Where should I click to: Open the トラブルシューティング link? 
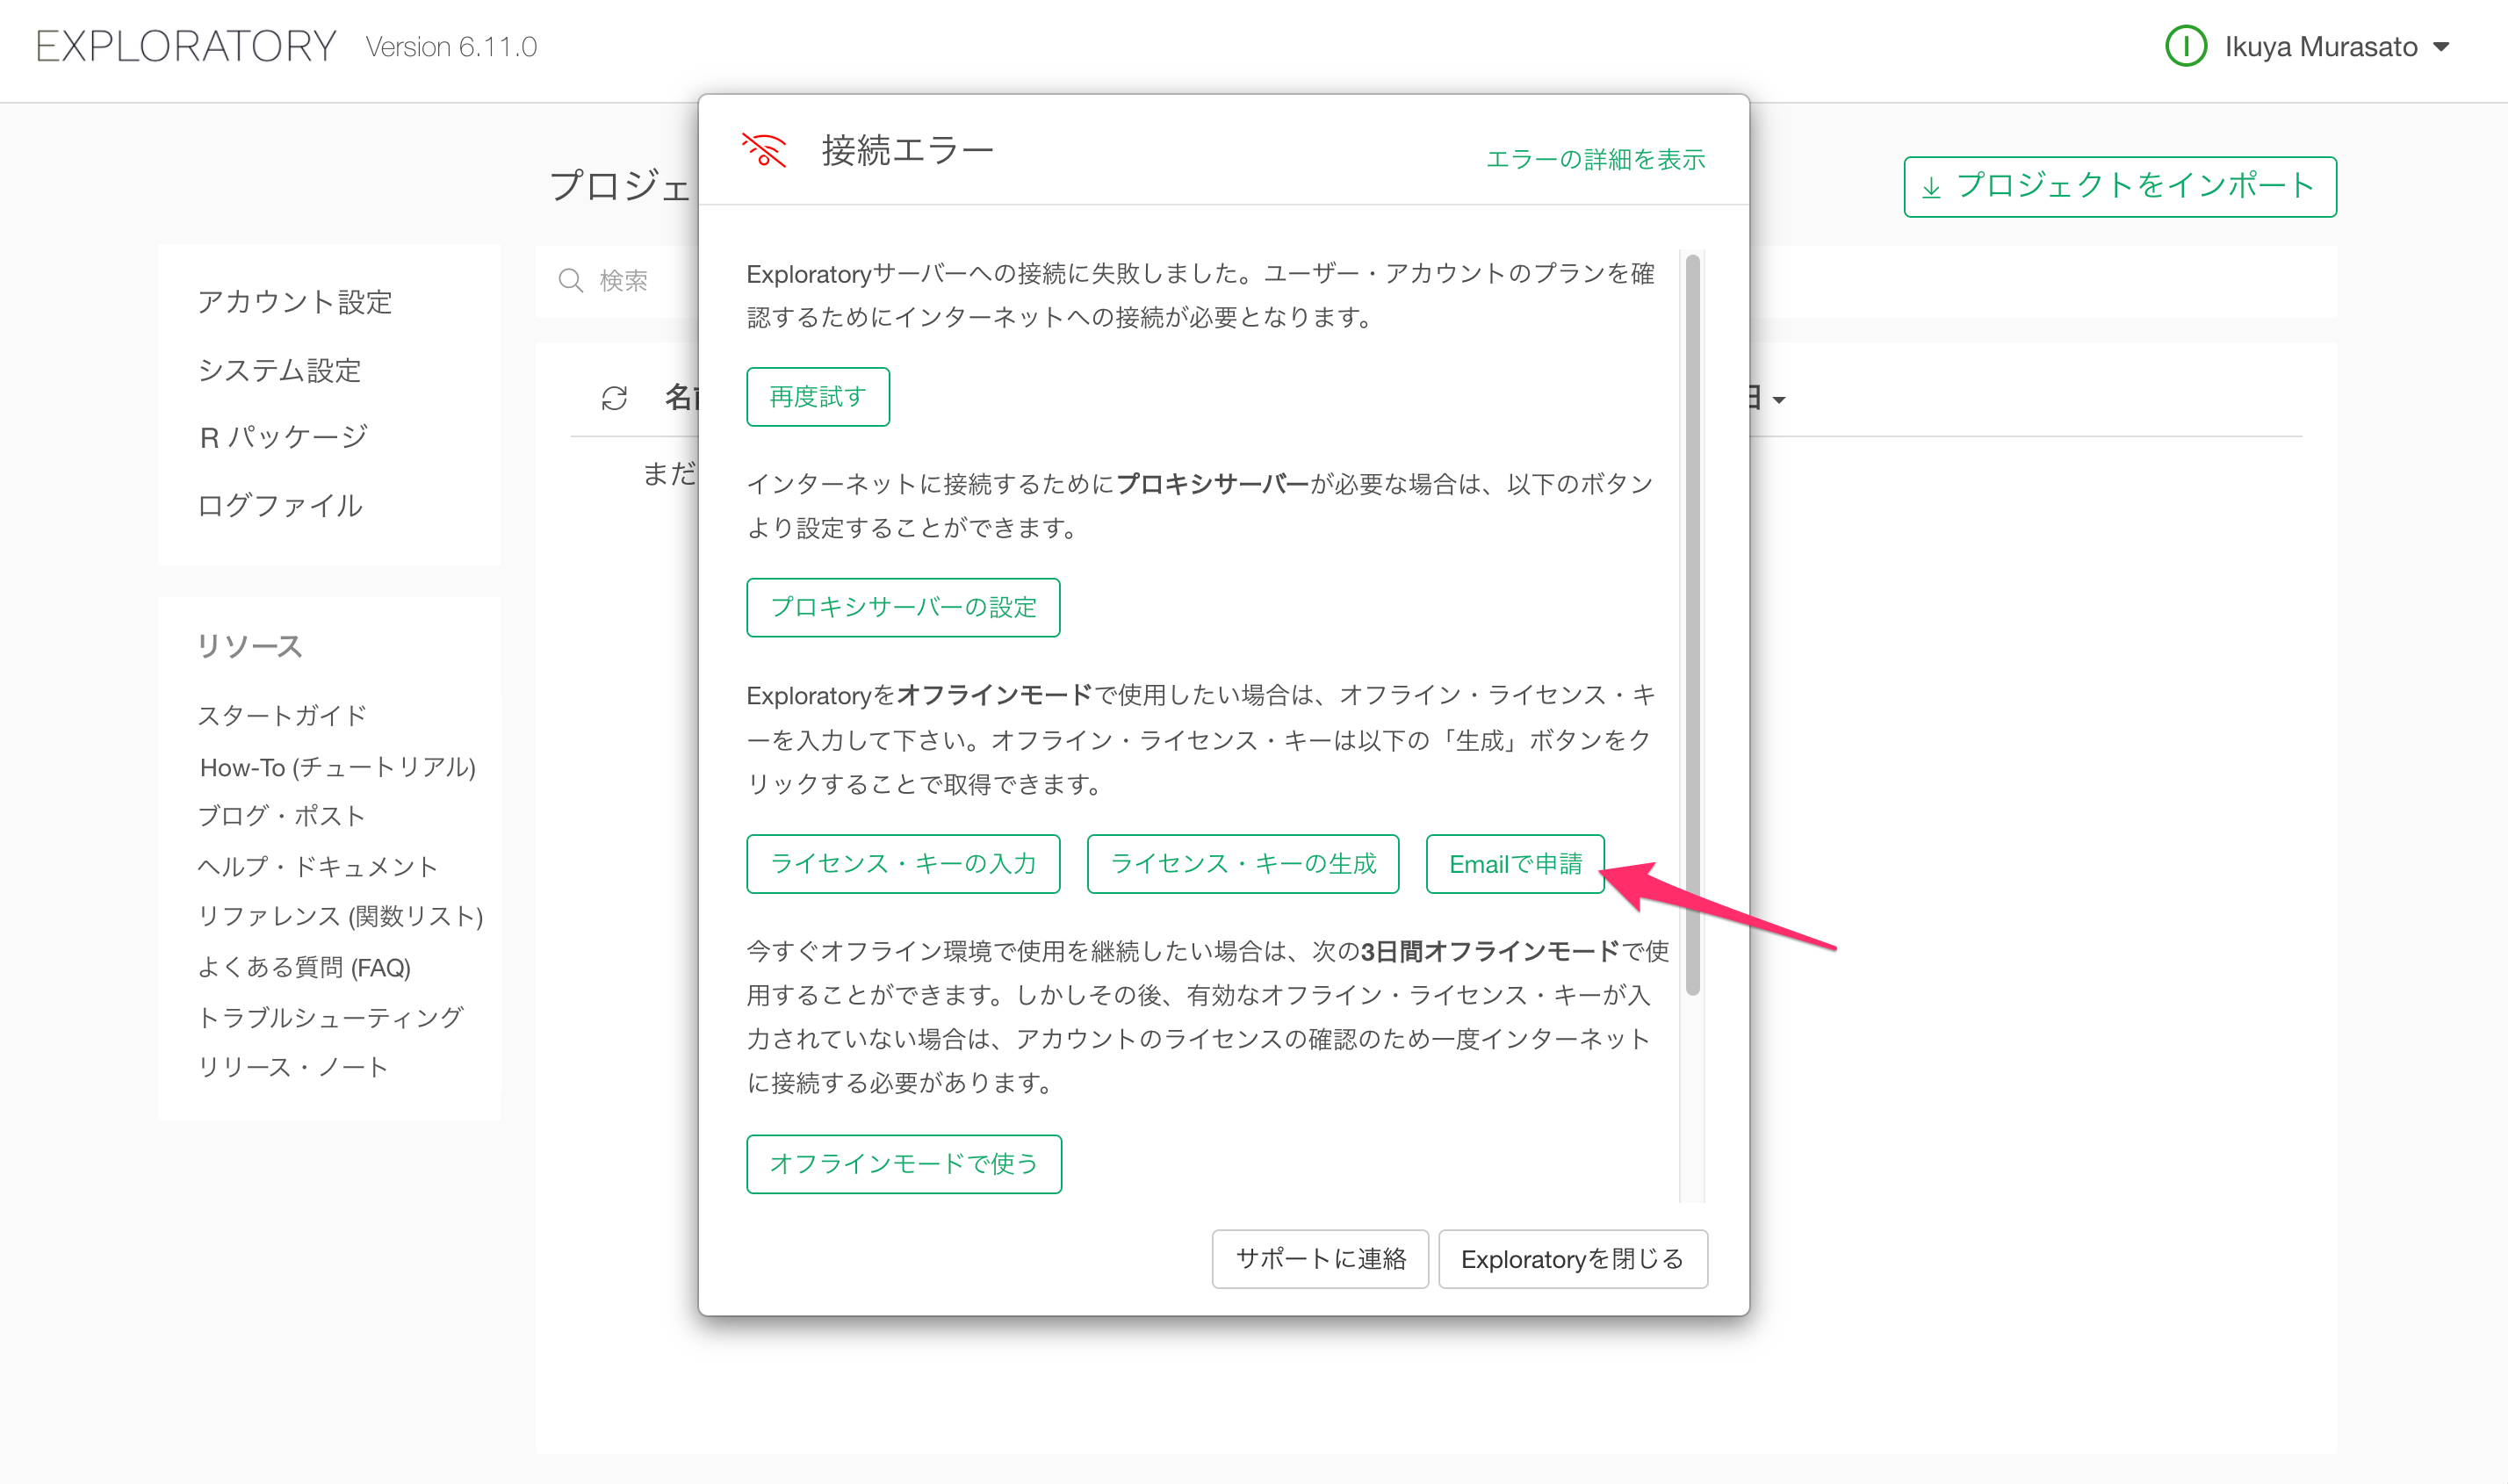coord(331,1017)
